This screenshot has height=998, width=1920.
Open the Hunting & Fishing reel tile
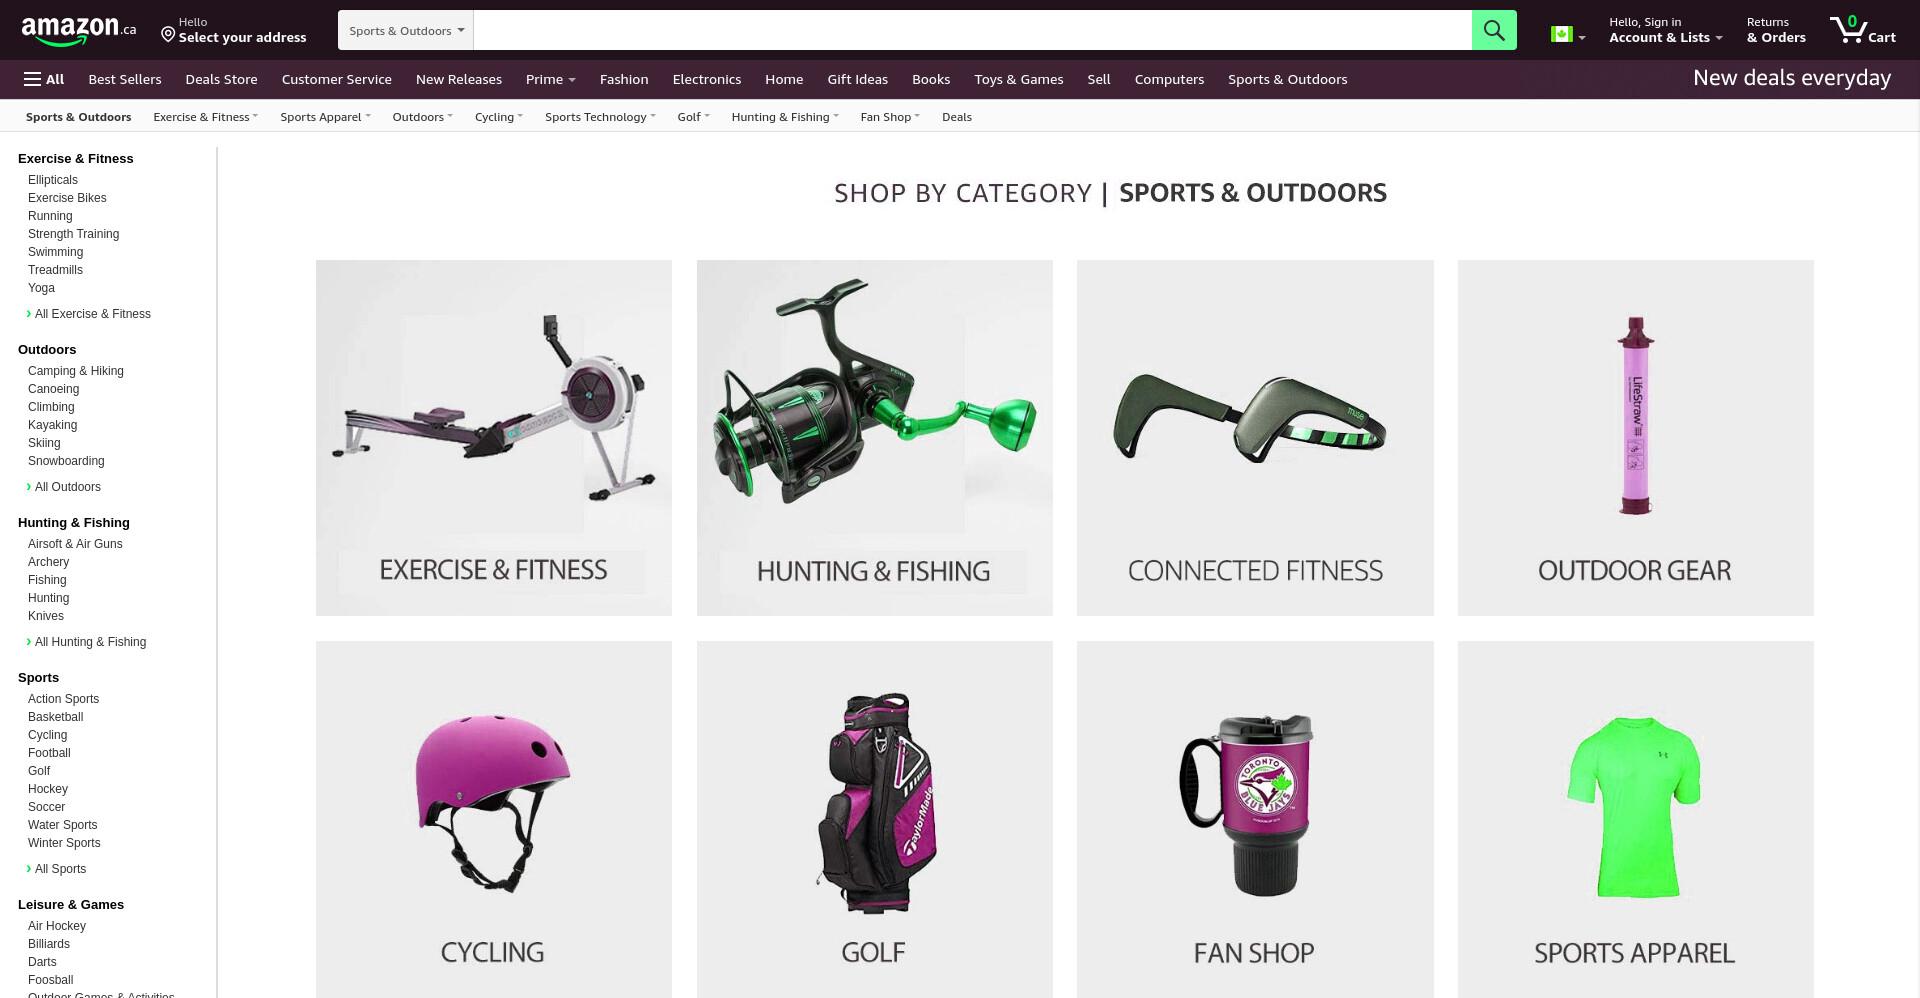point(875,438)
